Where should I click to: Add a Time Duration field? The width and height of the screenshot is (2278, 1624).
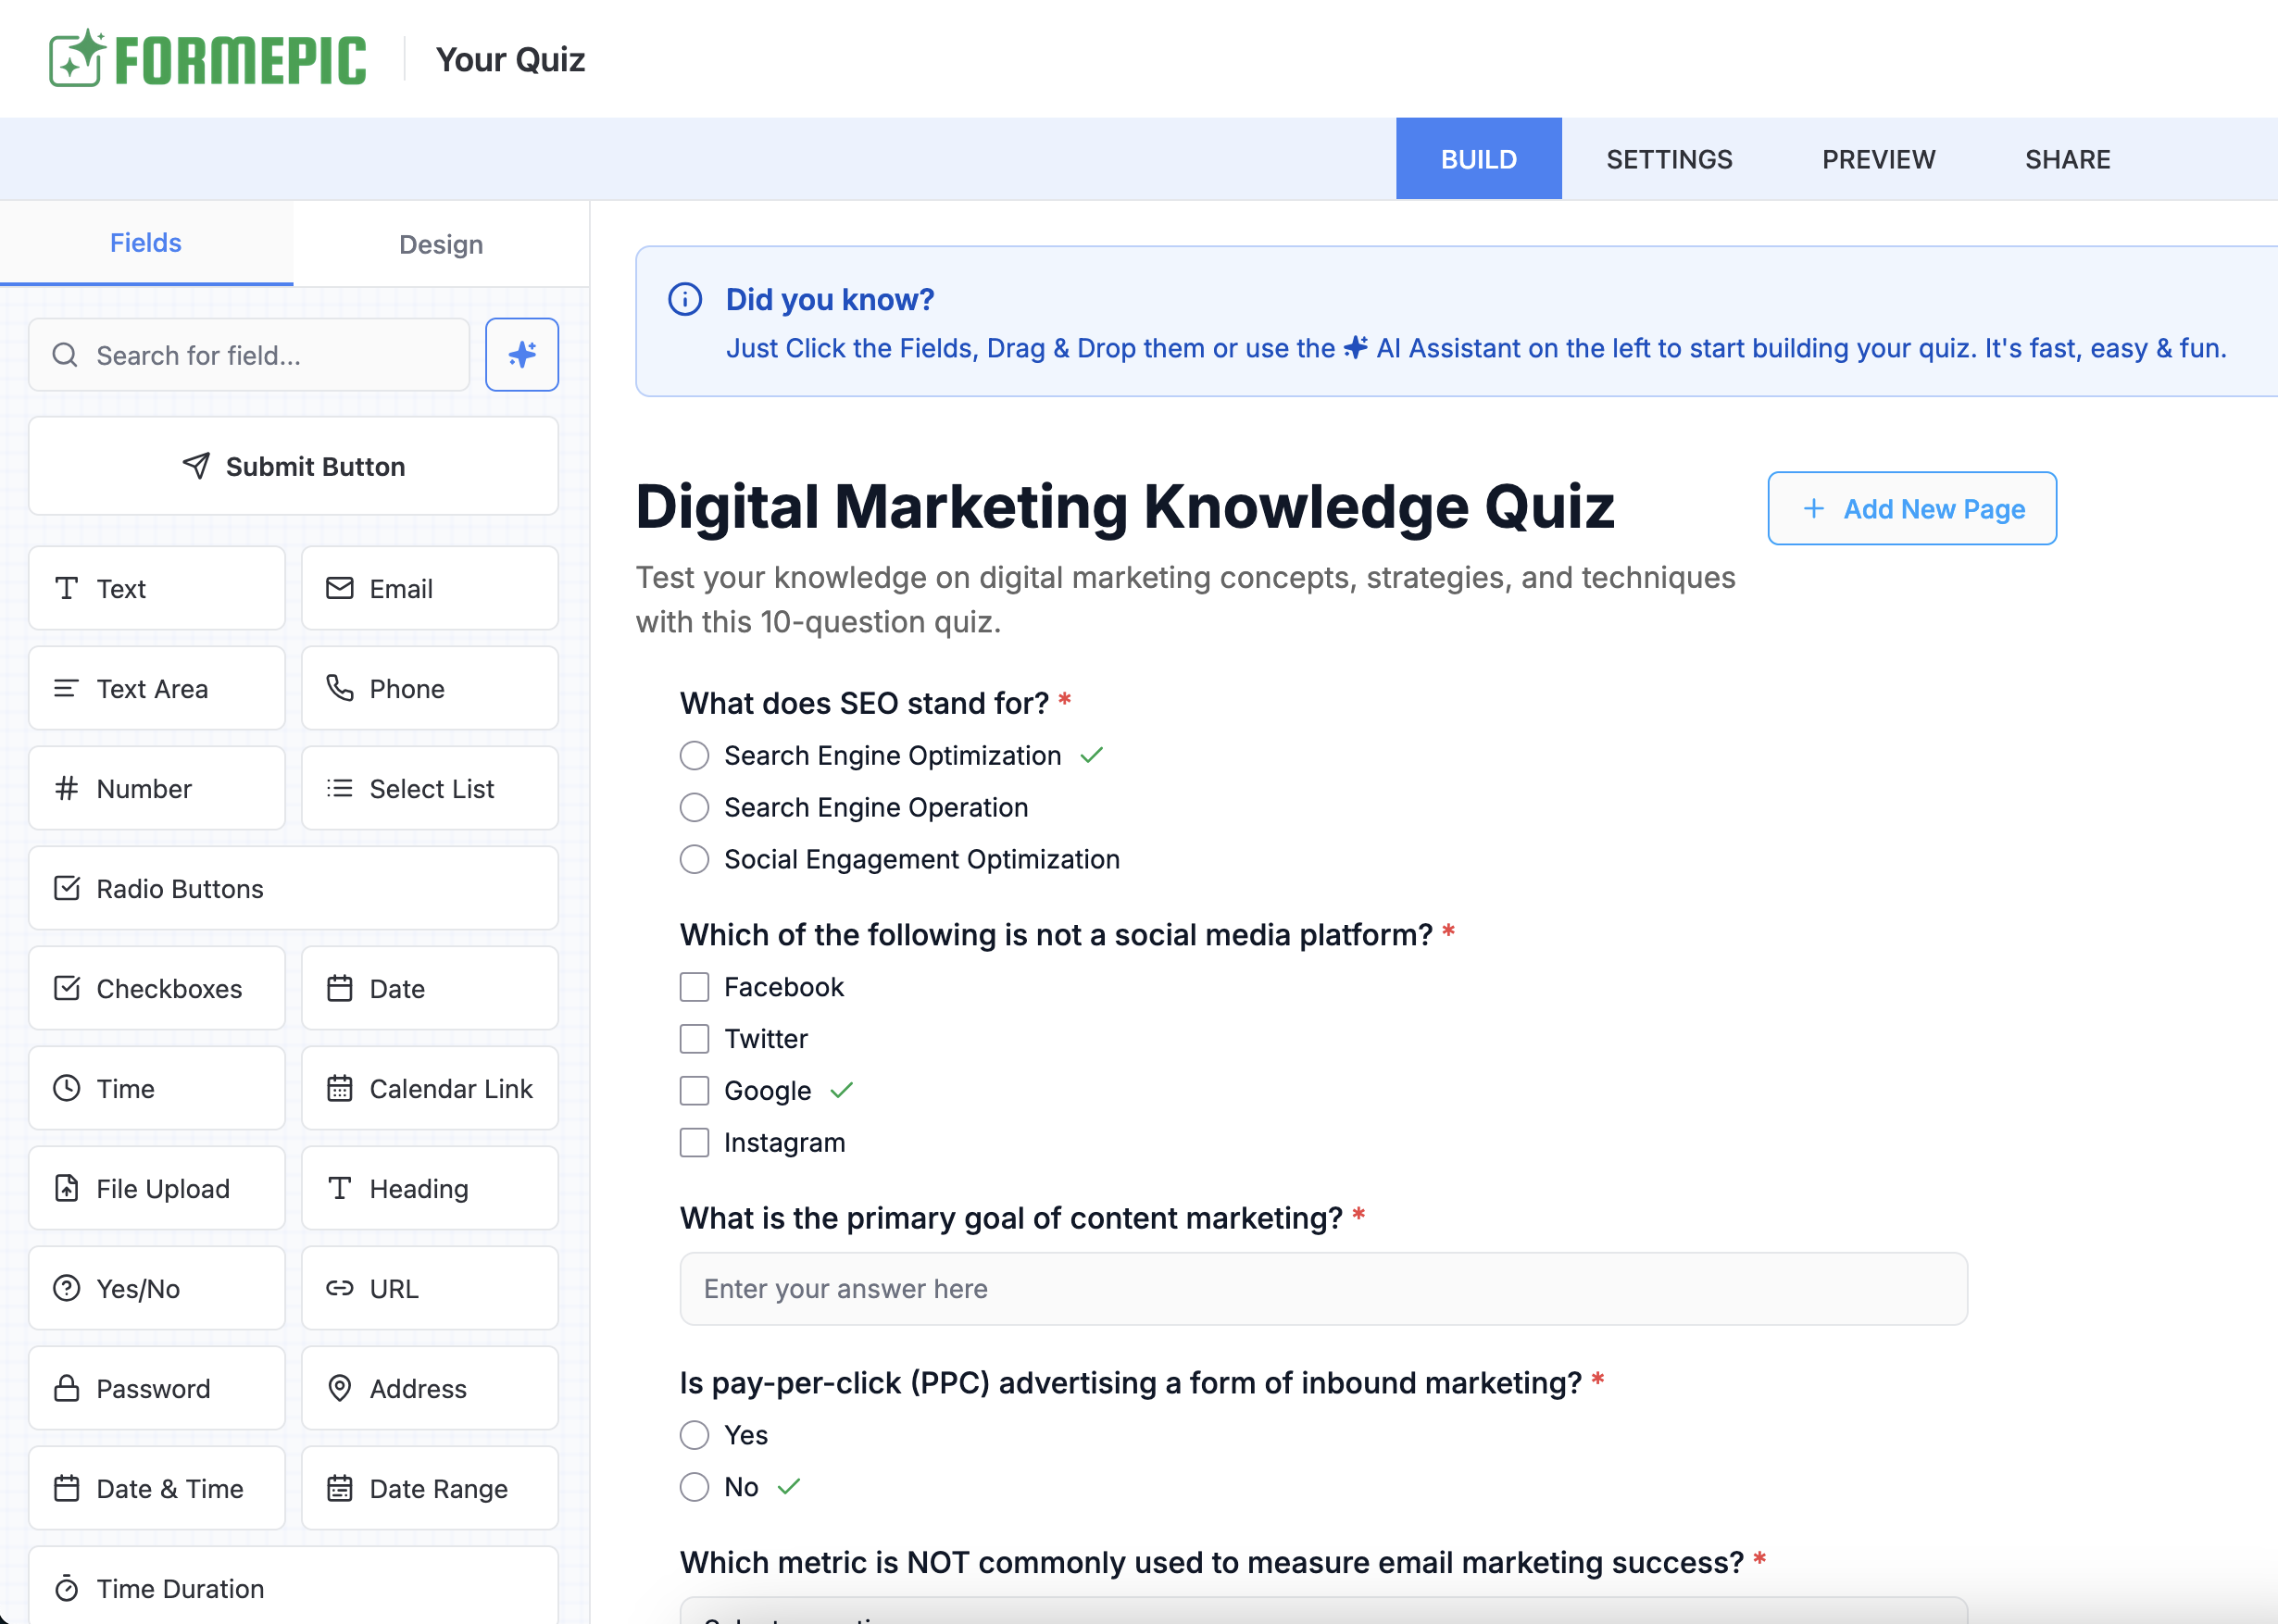292,1587
